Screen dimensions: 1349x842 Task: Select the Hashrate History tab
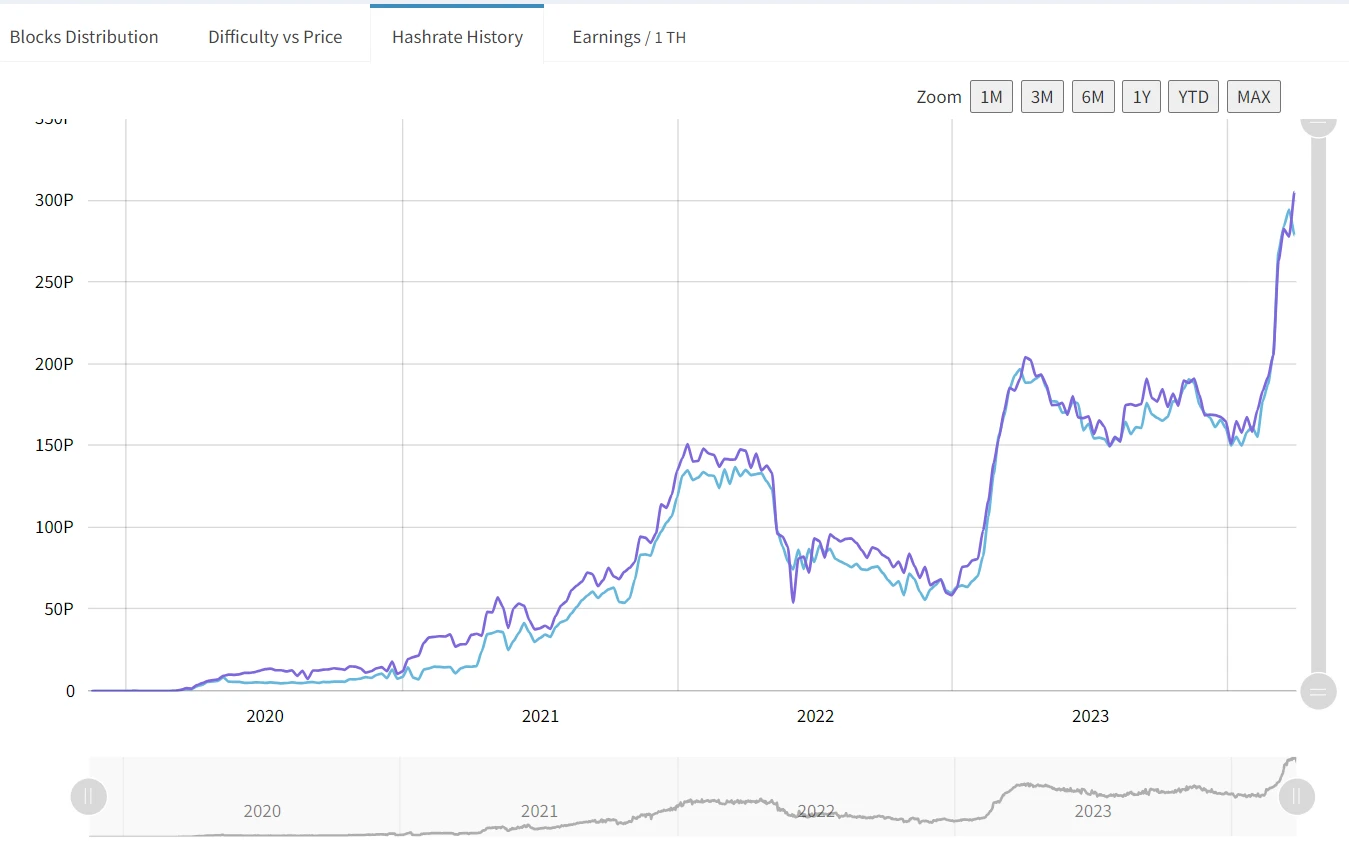(x=457, y=36)
